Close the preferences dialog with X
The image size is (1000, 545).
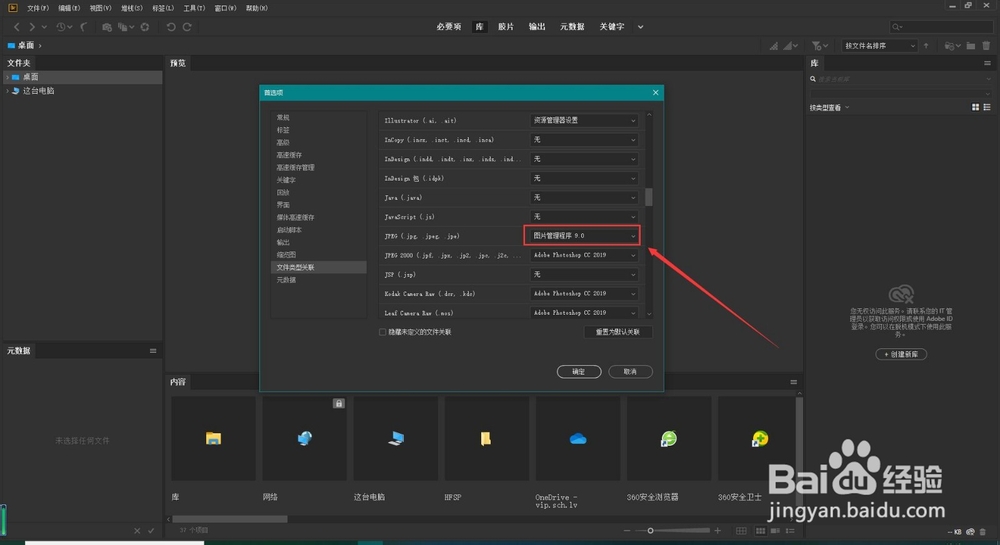[x=656, y=93]
